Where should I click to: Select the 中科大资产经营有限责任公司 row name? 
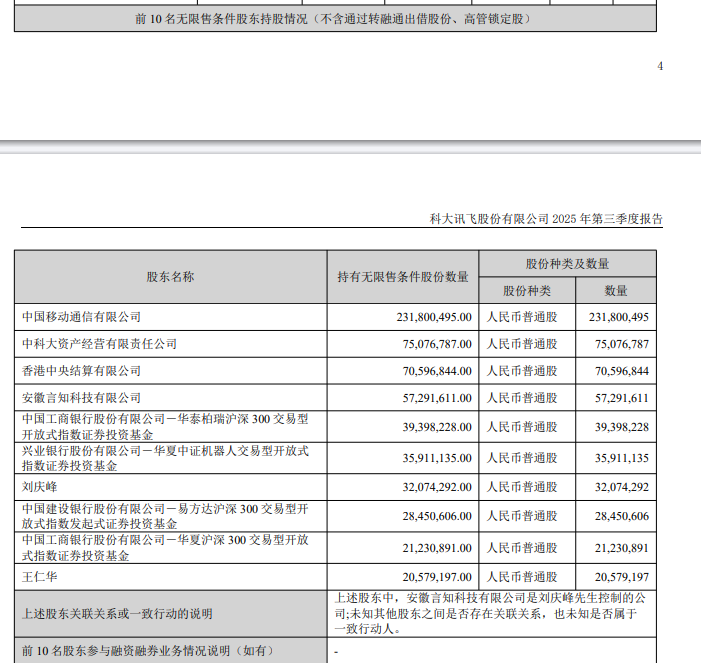point(99,344)
